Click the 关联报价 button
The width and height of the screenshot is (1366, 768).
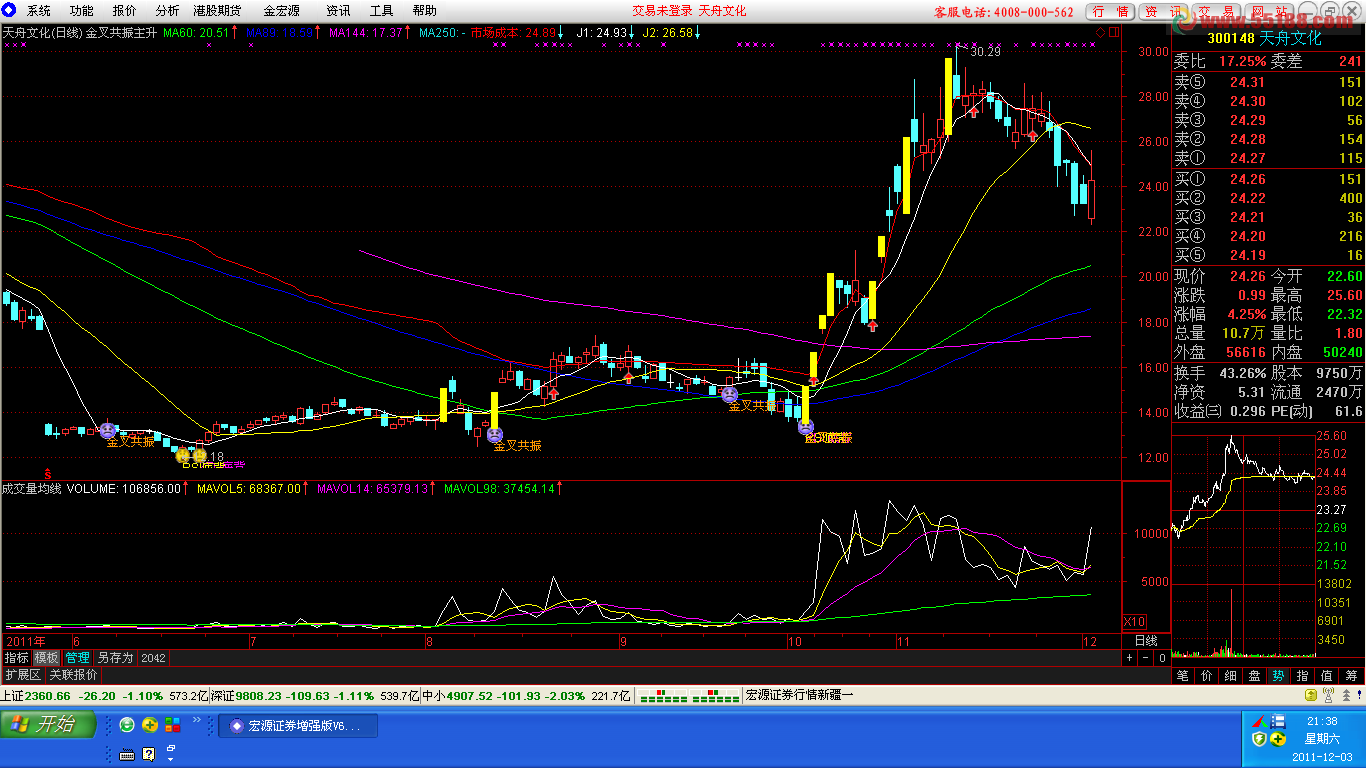(74, 675)
